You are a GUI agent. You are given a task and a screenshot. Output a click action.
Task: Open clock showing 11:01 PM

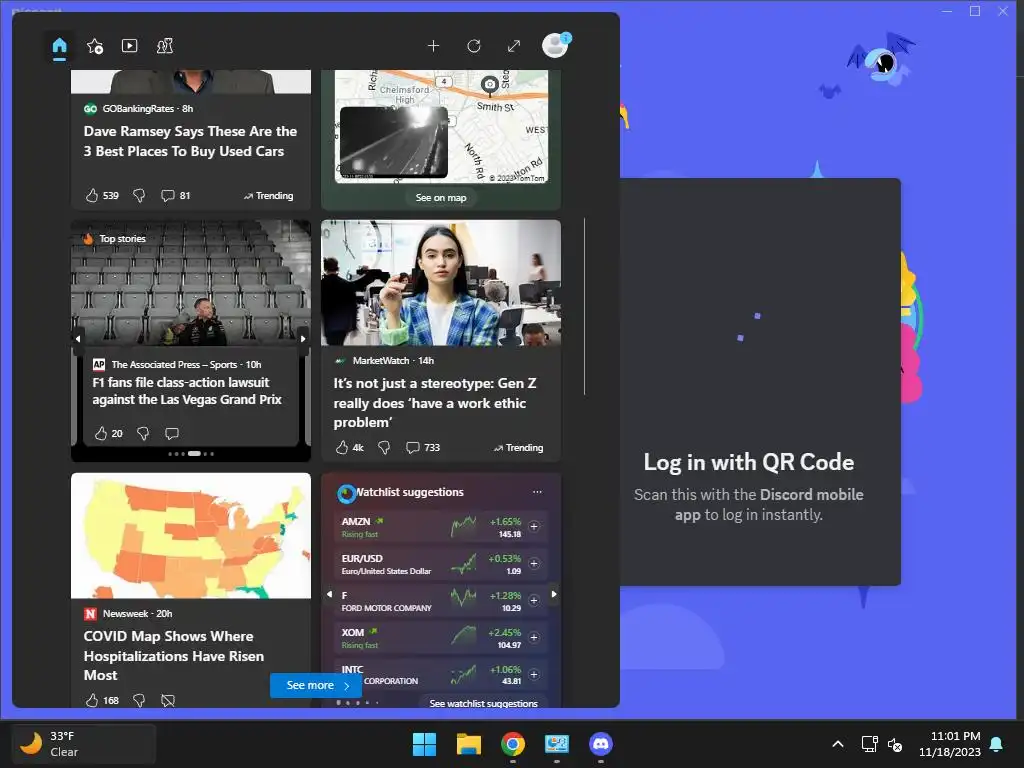[950, 744]
